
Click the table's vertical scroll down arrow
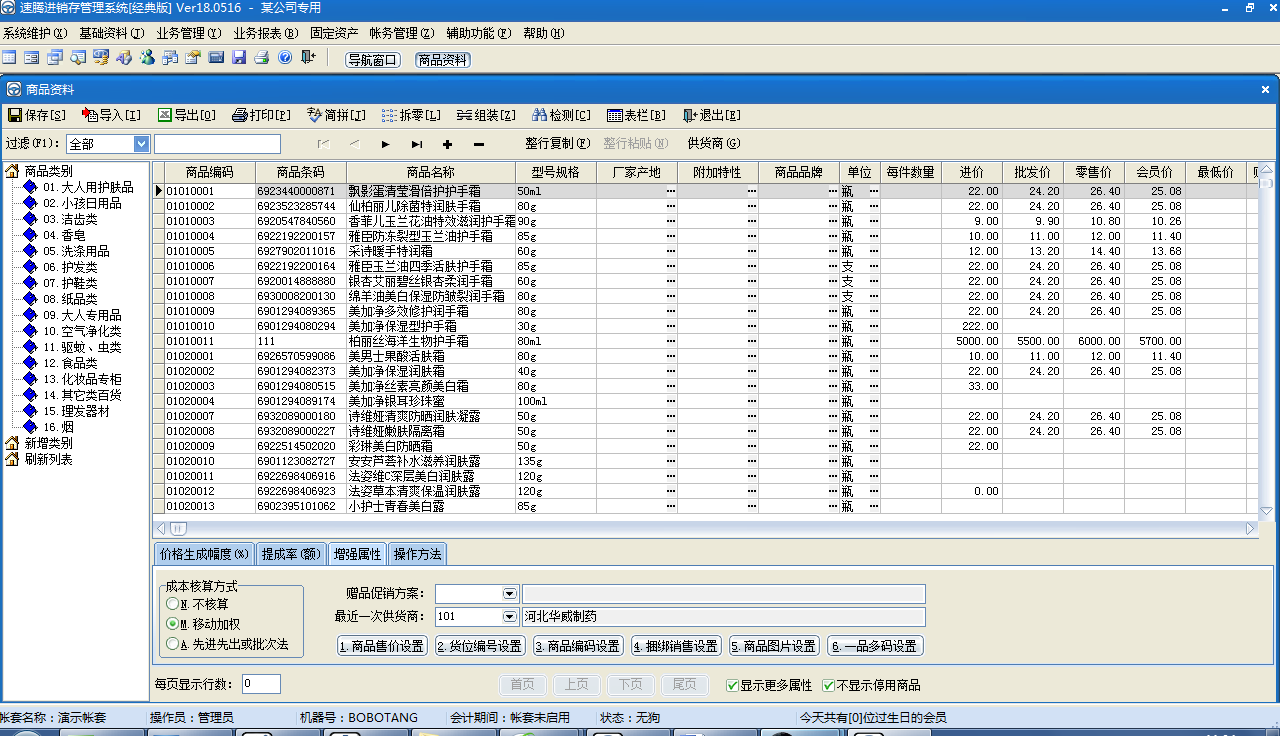pyautogui.click(x=1266, y=511)
